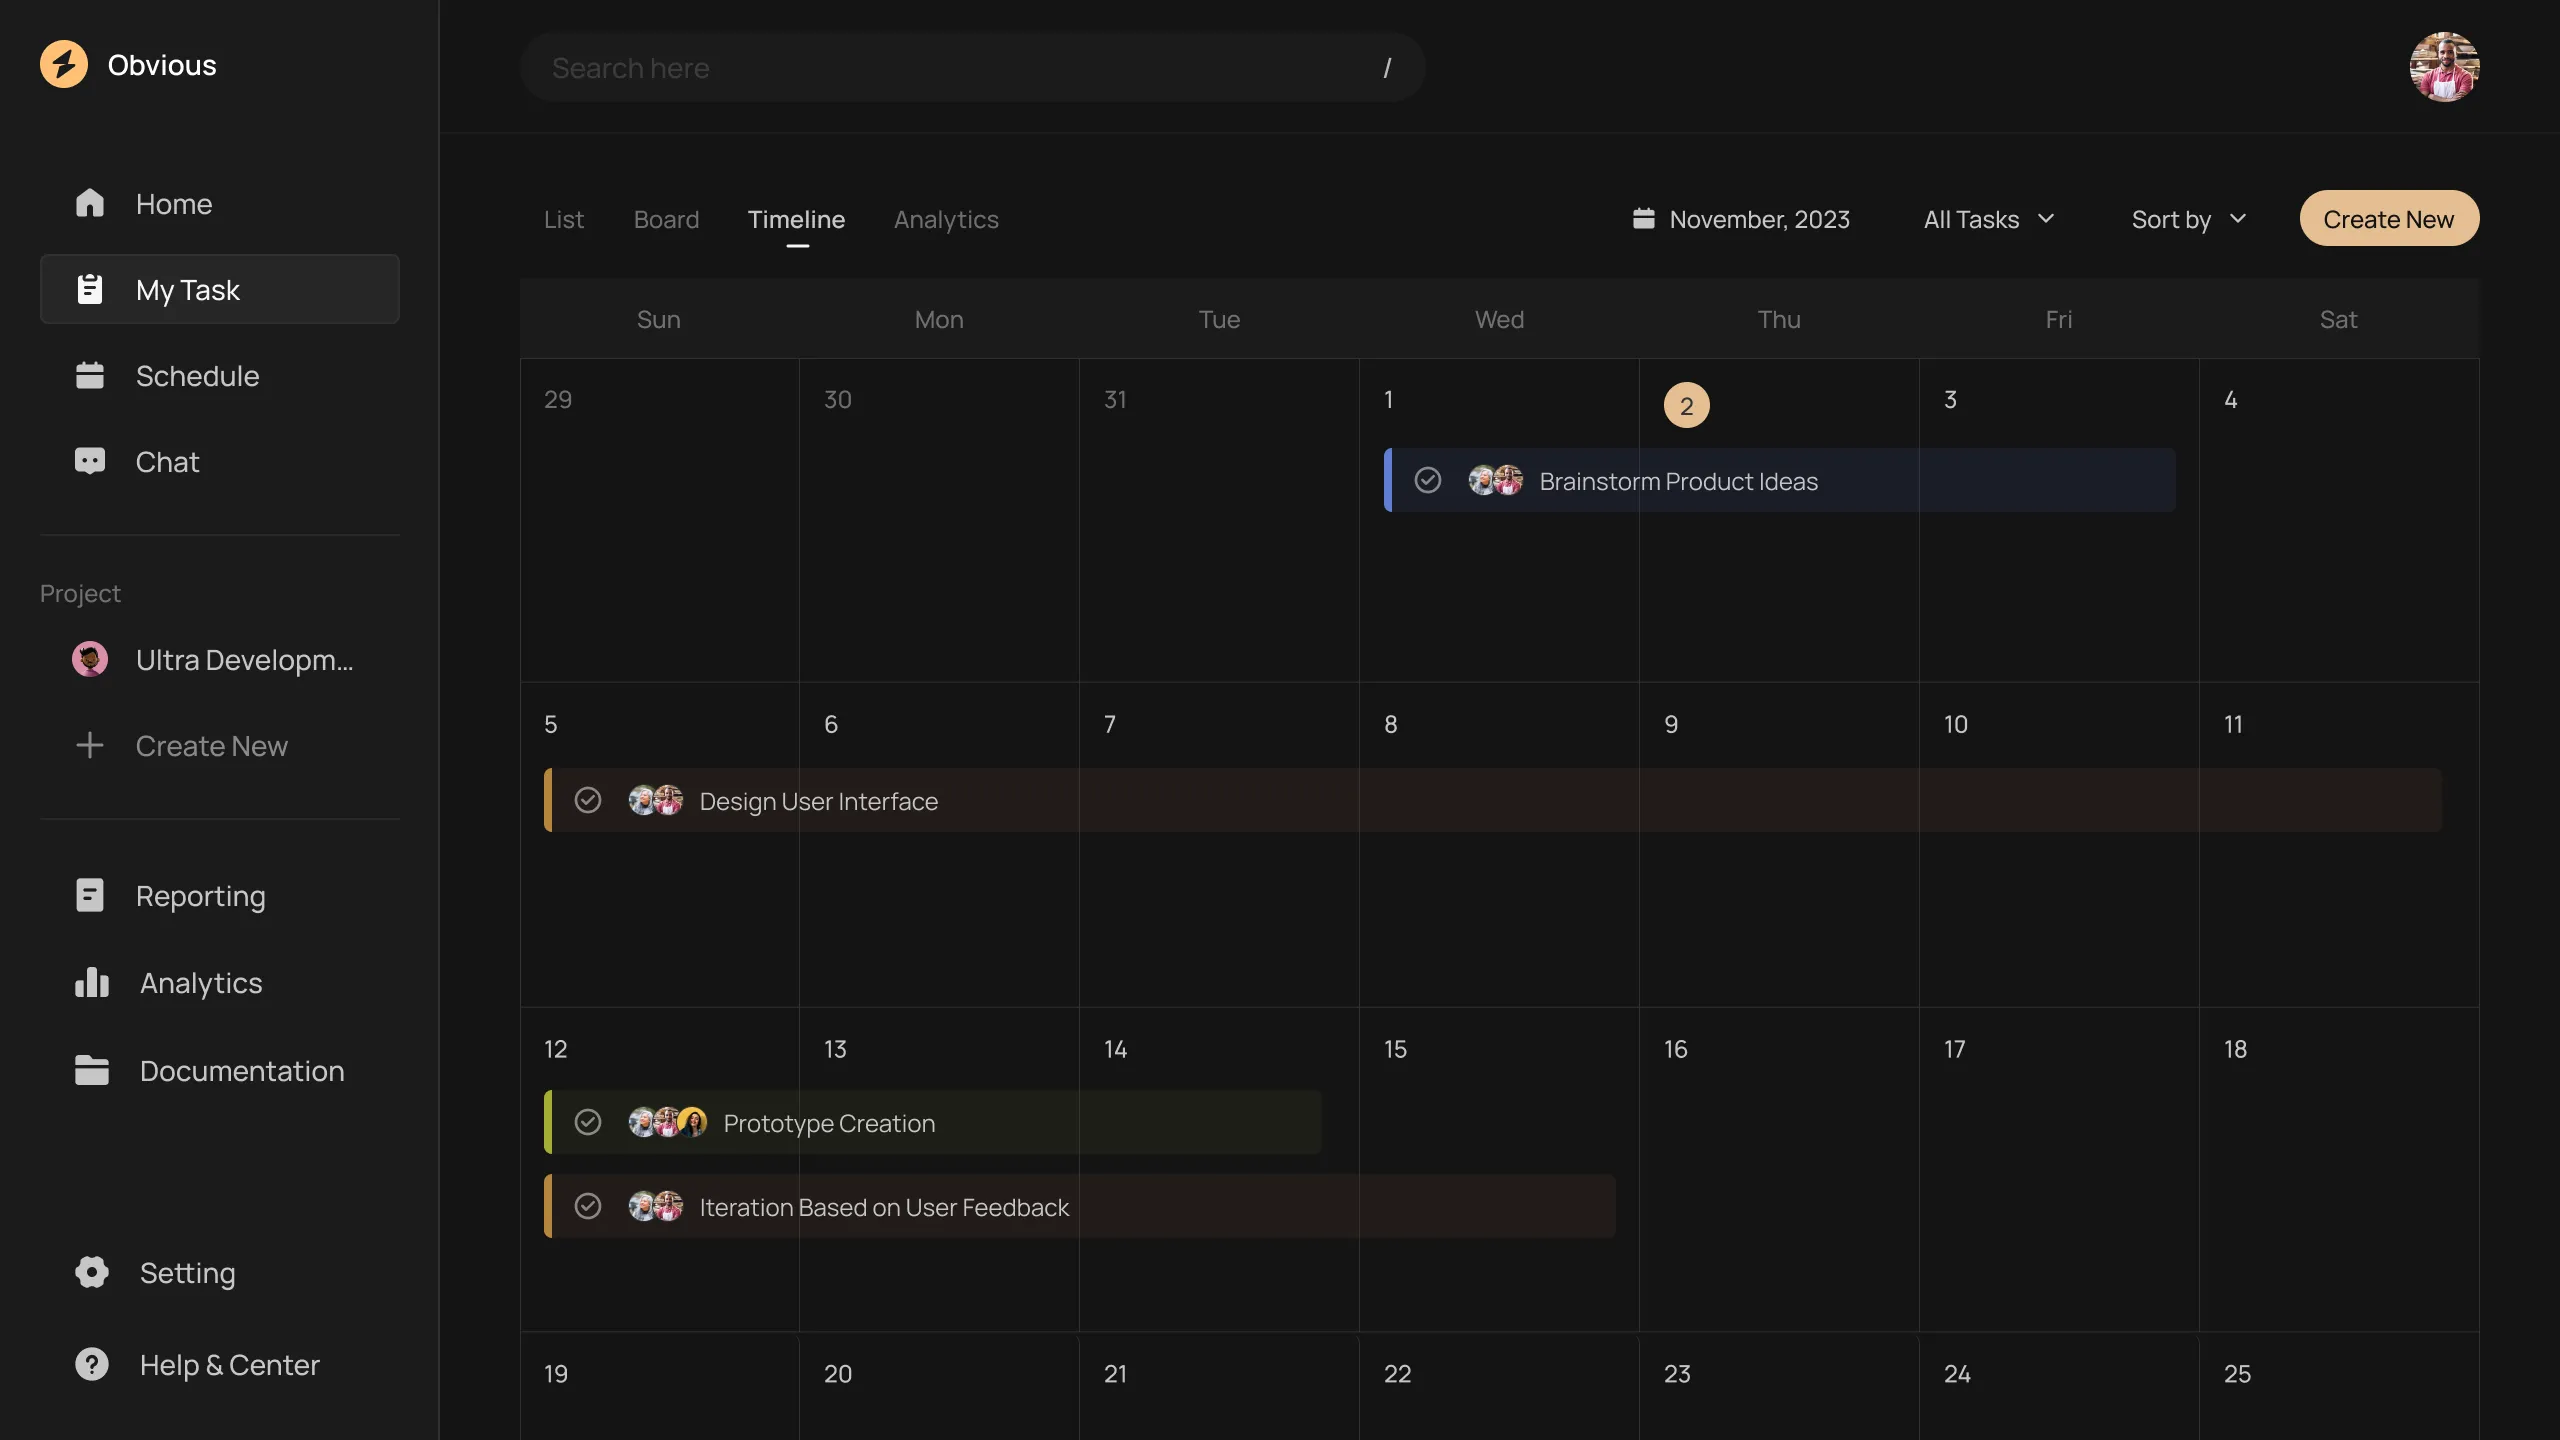The image size is (2560, 1440).
Task: Check off Design User Interface task
Action: [x=588, y=801]
